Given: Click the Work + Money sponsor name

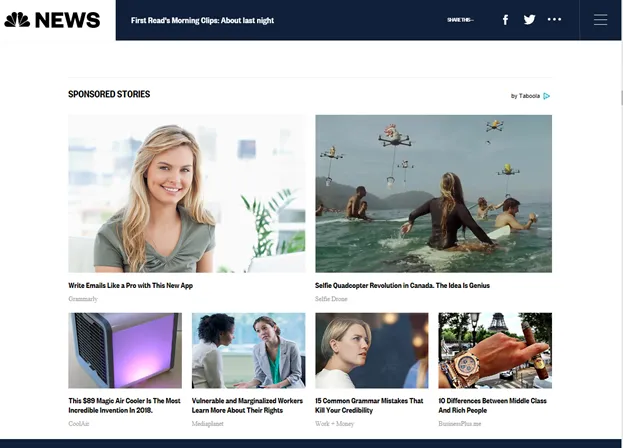Looking at the screenshot, I should point(334,423).
